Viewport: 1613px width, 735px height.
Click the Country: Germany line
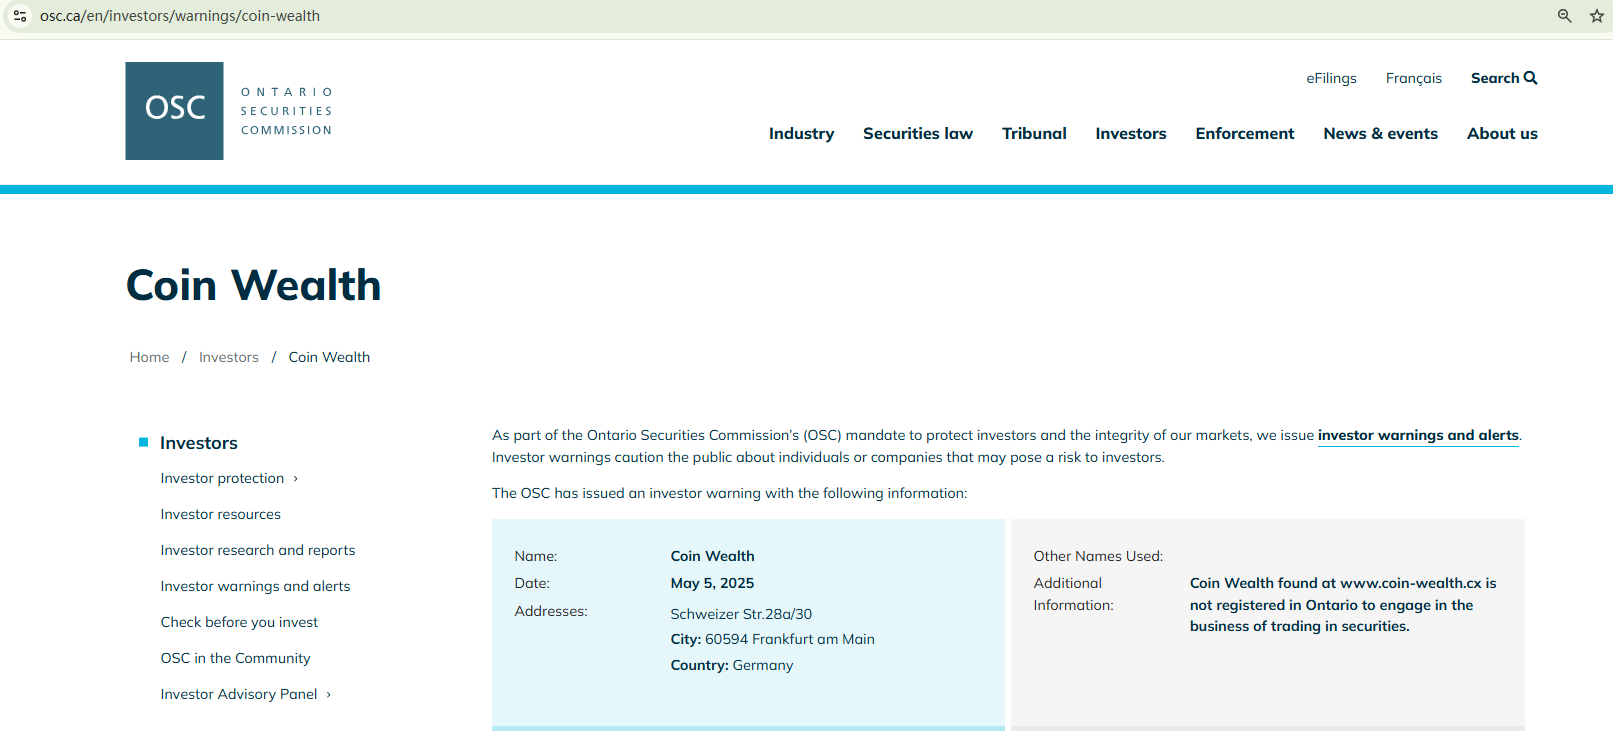click(x=732, y=666)
